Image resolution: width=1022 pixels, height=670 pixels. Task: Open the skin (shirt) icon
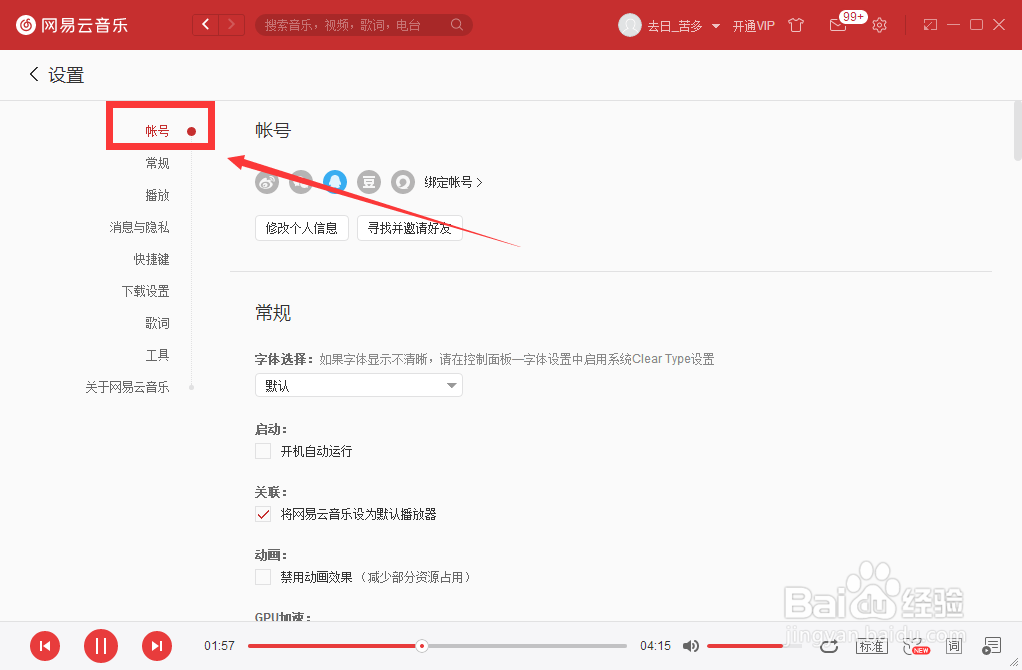pyautogui.click(x=796, y=25)
